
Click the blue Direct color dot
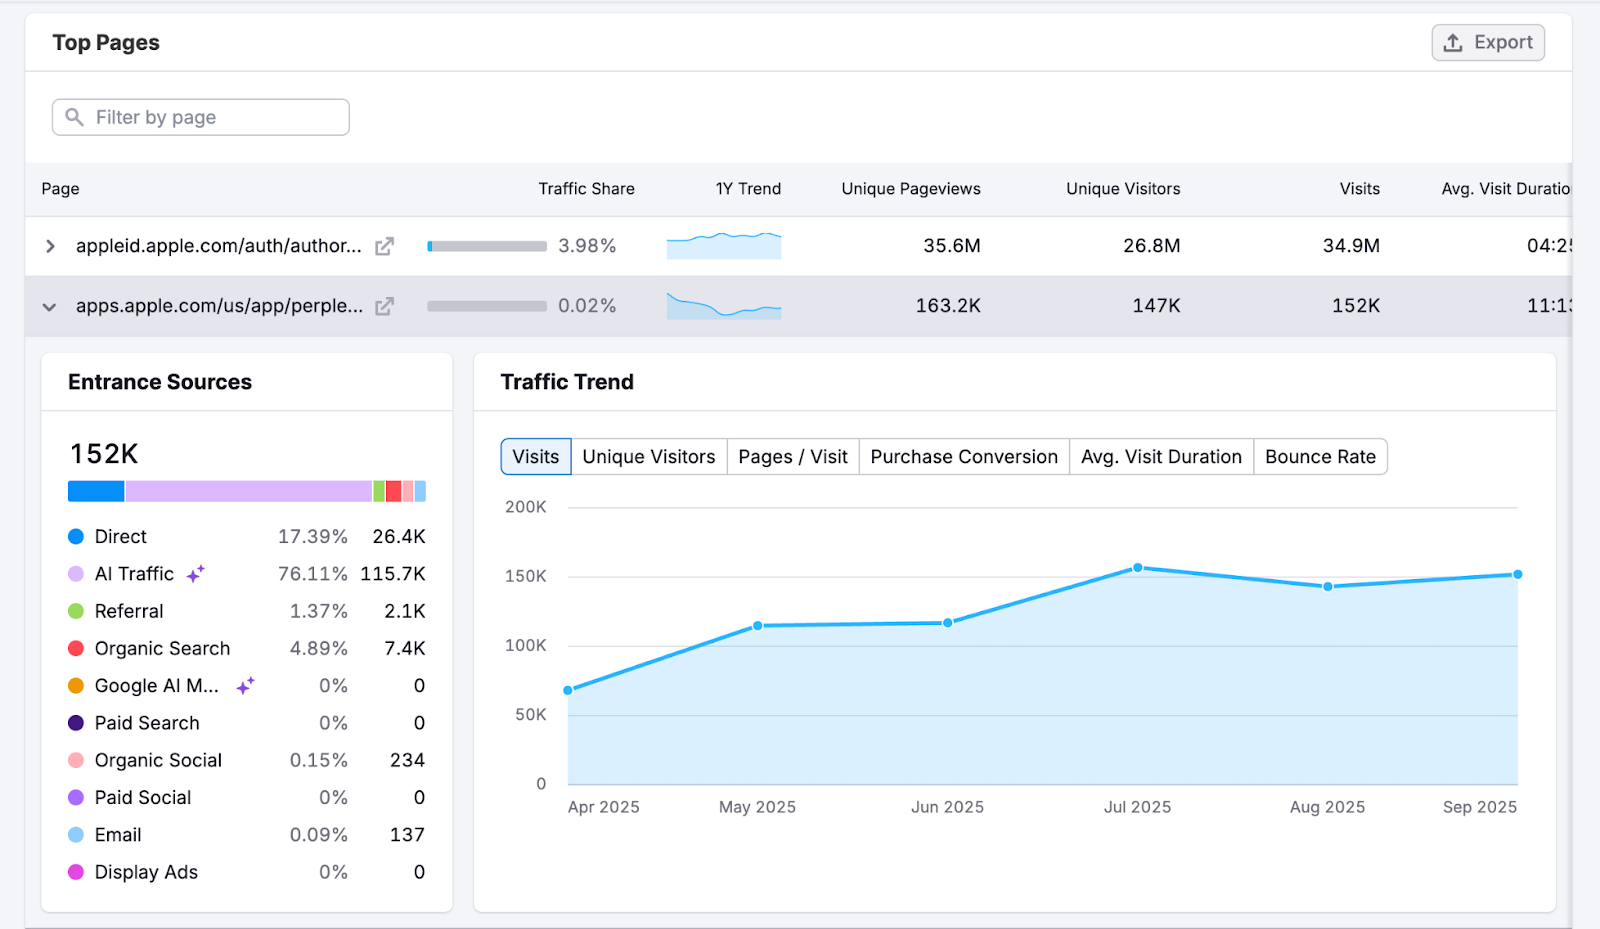[x=75, y=536]
